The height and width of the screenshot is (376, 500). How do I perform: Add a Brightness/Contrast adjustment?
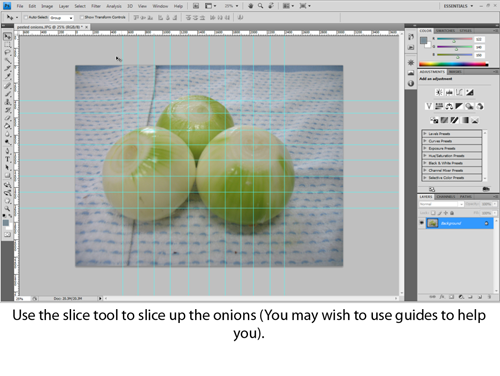coord(439,92)
